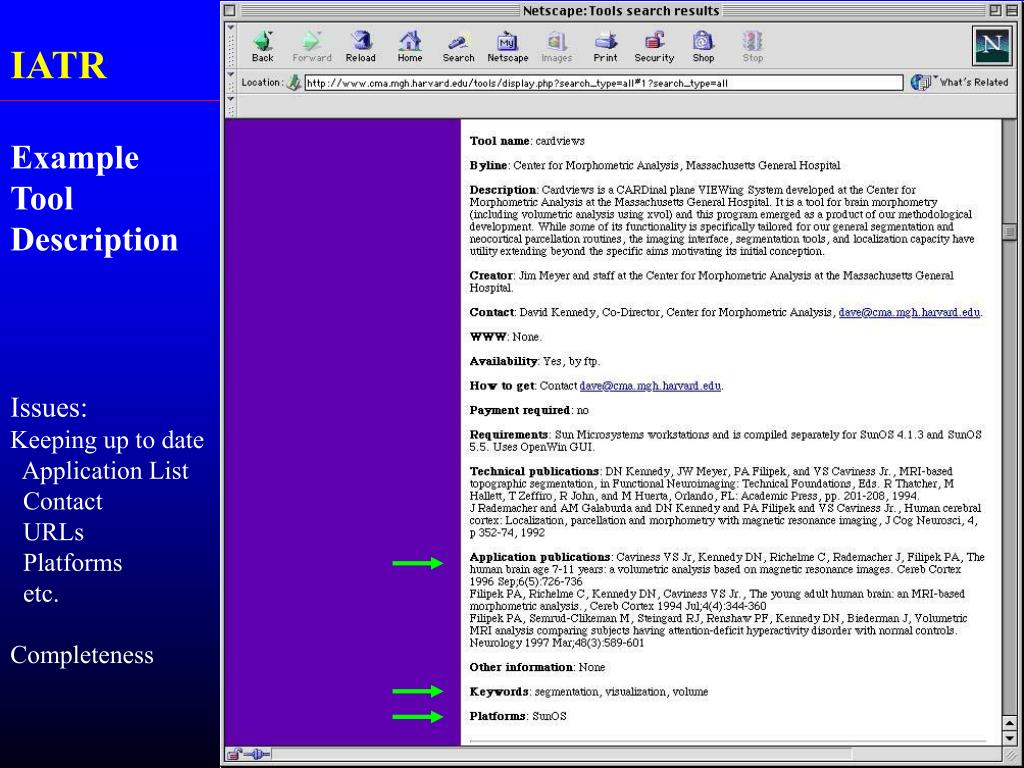Click 'Completeness' slide text

[82, 655]
